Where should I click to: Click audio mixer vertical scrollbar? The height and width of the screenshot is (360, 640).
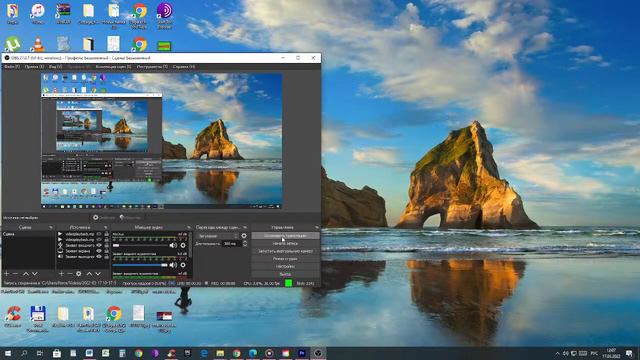pyautogui.click(x=190, y=245)
